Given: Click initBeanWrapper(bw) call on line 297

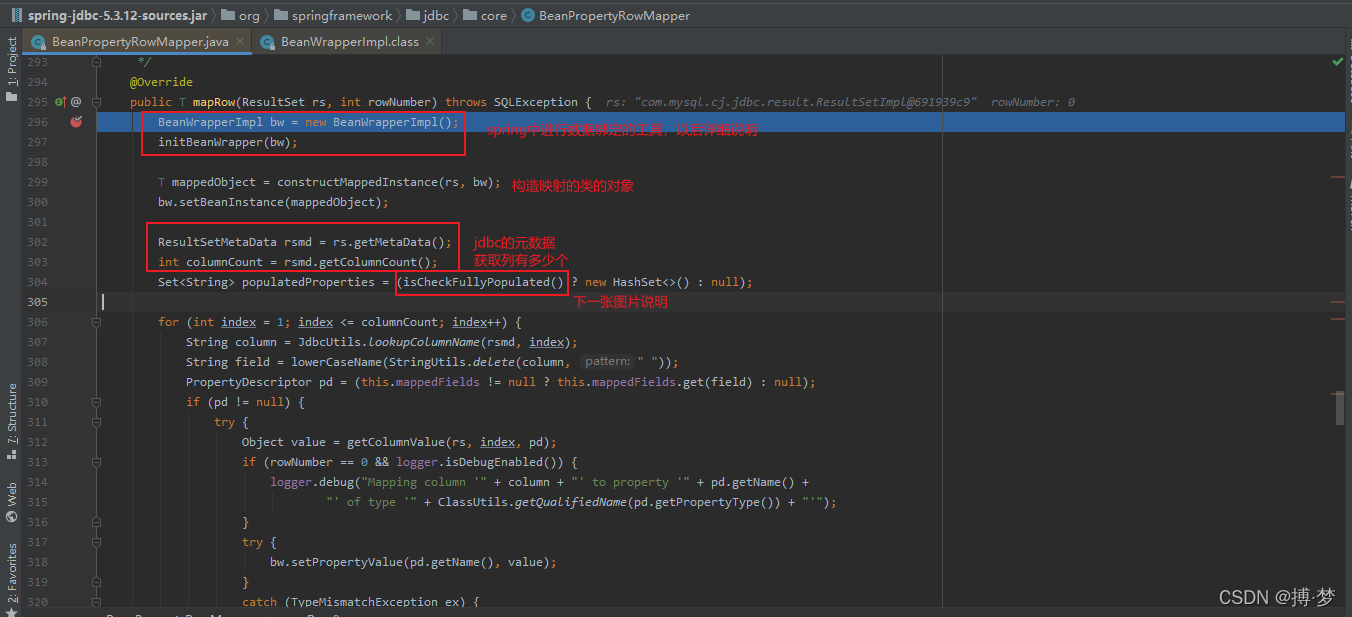Looking at the screenshot, I should pos(228,142).
